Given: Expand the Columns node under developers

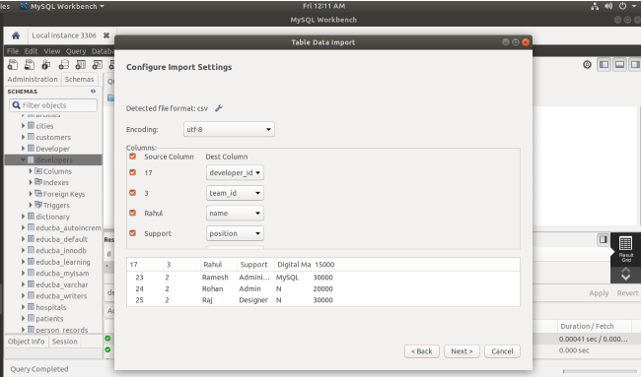Looking at the screenshot, I should click(x=30, y=171).
